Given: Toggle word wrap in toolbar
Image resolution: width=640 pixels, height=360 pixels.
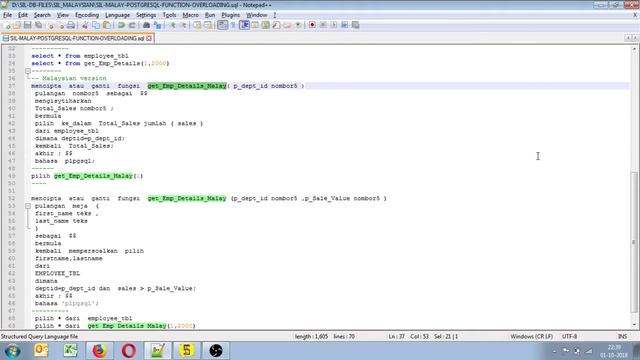Looking at the screenshot, I should pos(222,25).
